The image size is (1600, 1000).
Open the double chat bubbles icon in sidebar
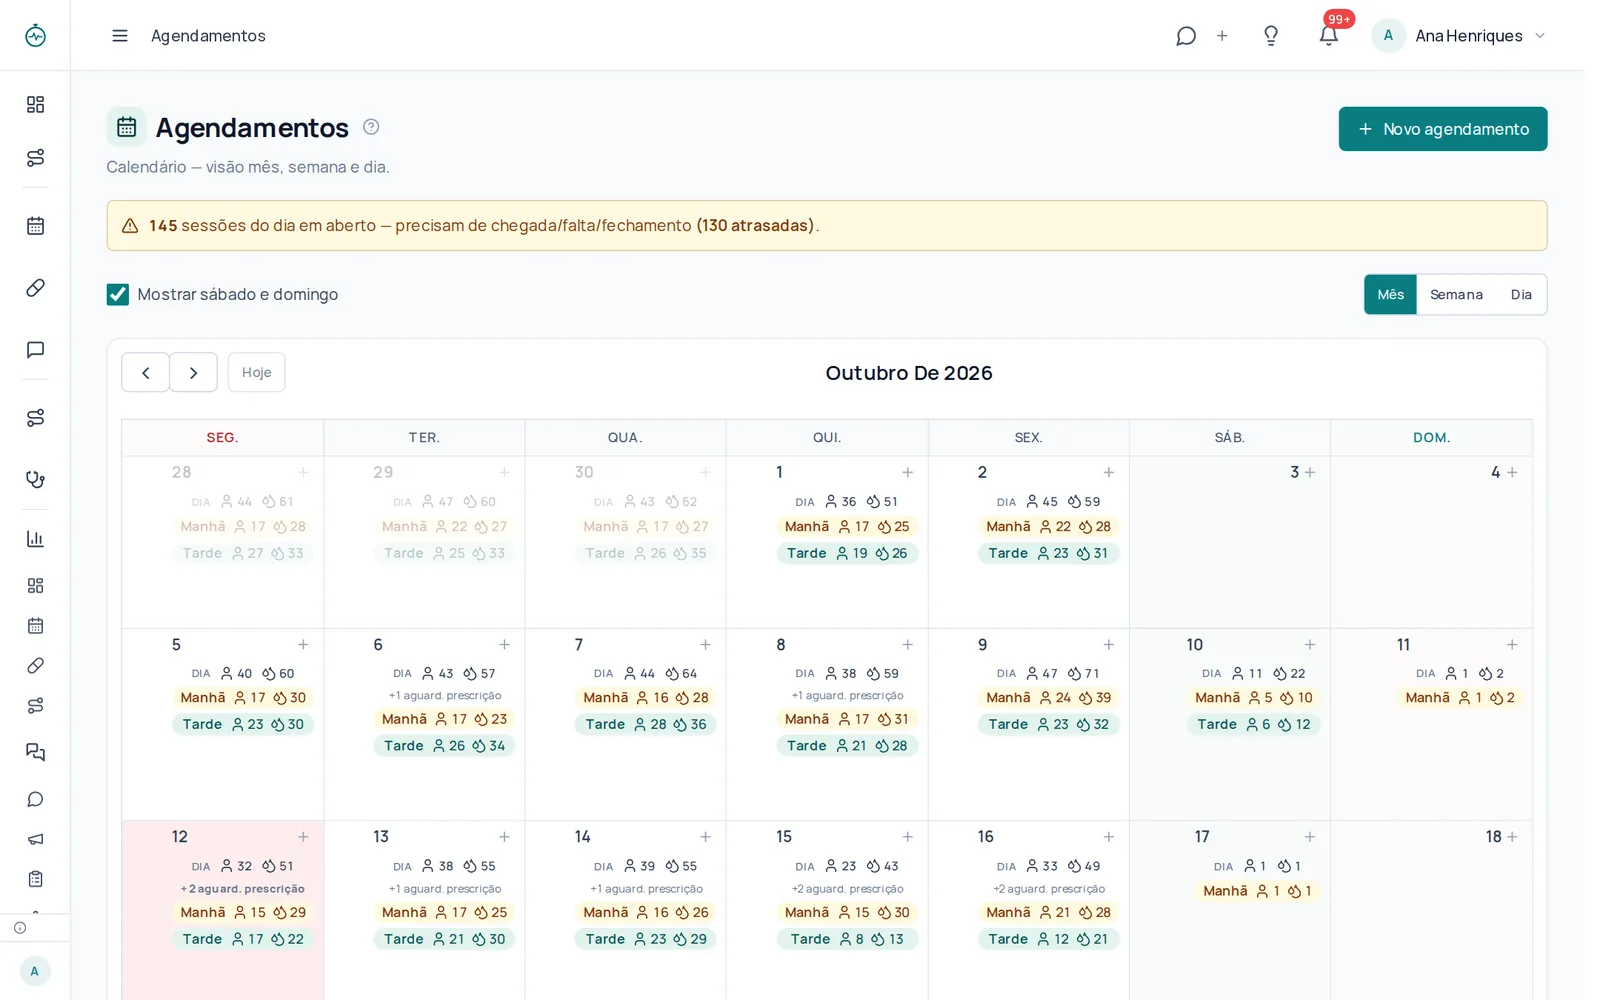pyautogui.click(x=35, y=752)
